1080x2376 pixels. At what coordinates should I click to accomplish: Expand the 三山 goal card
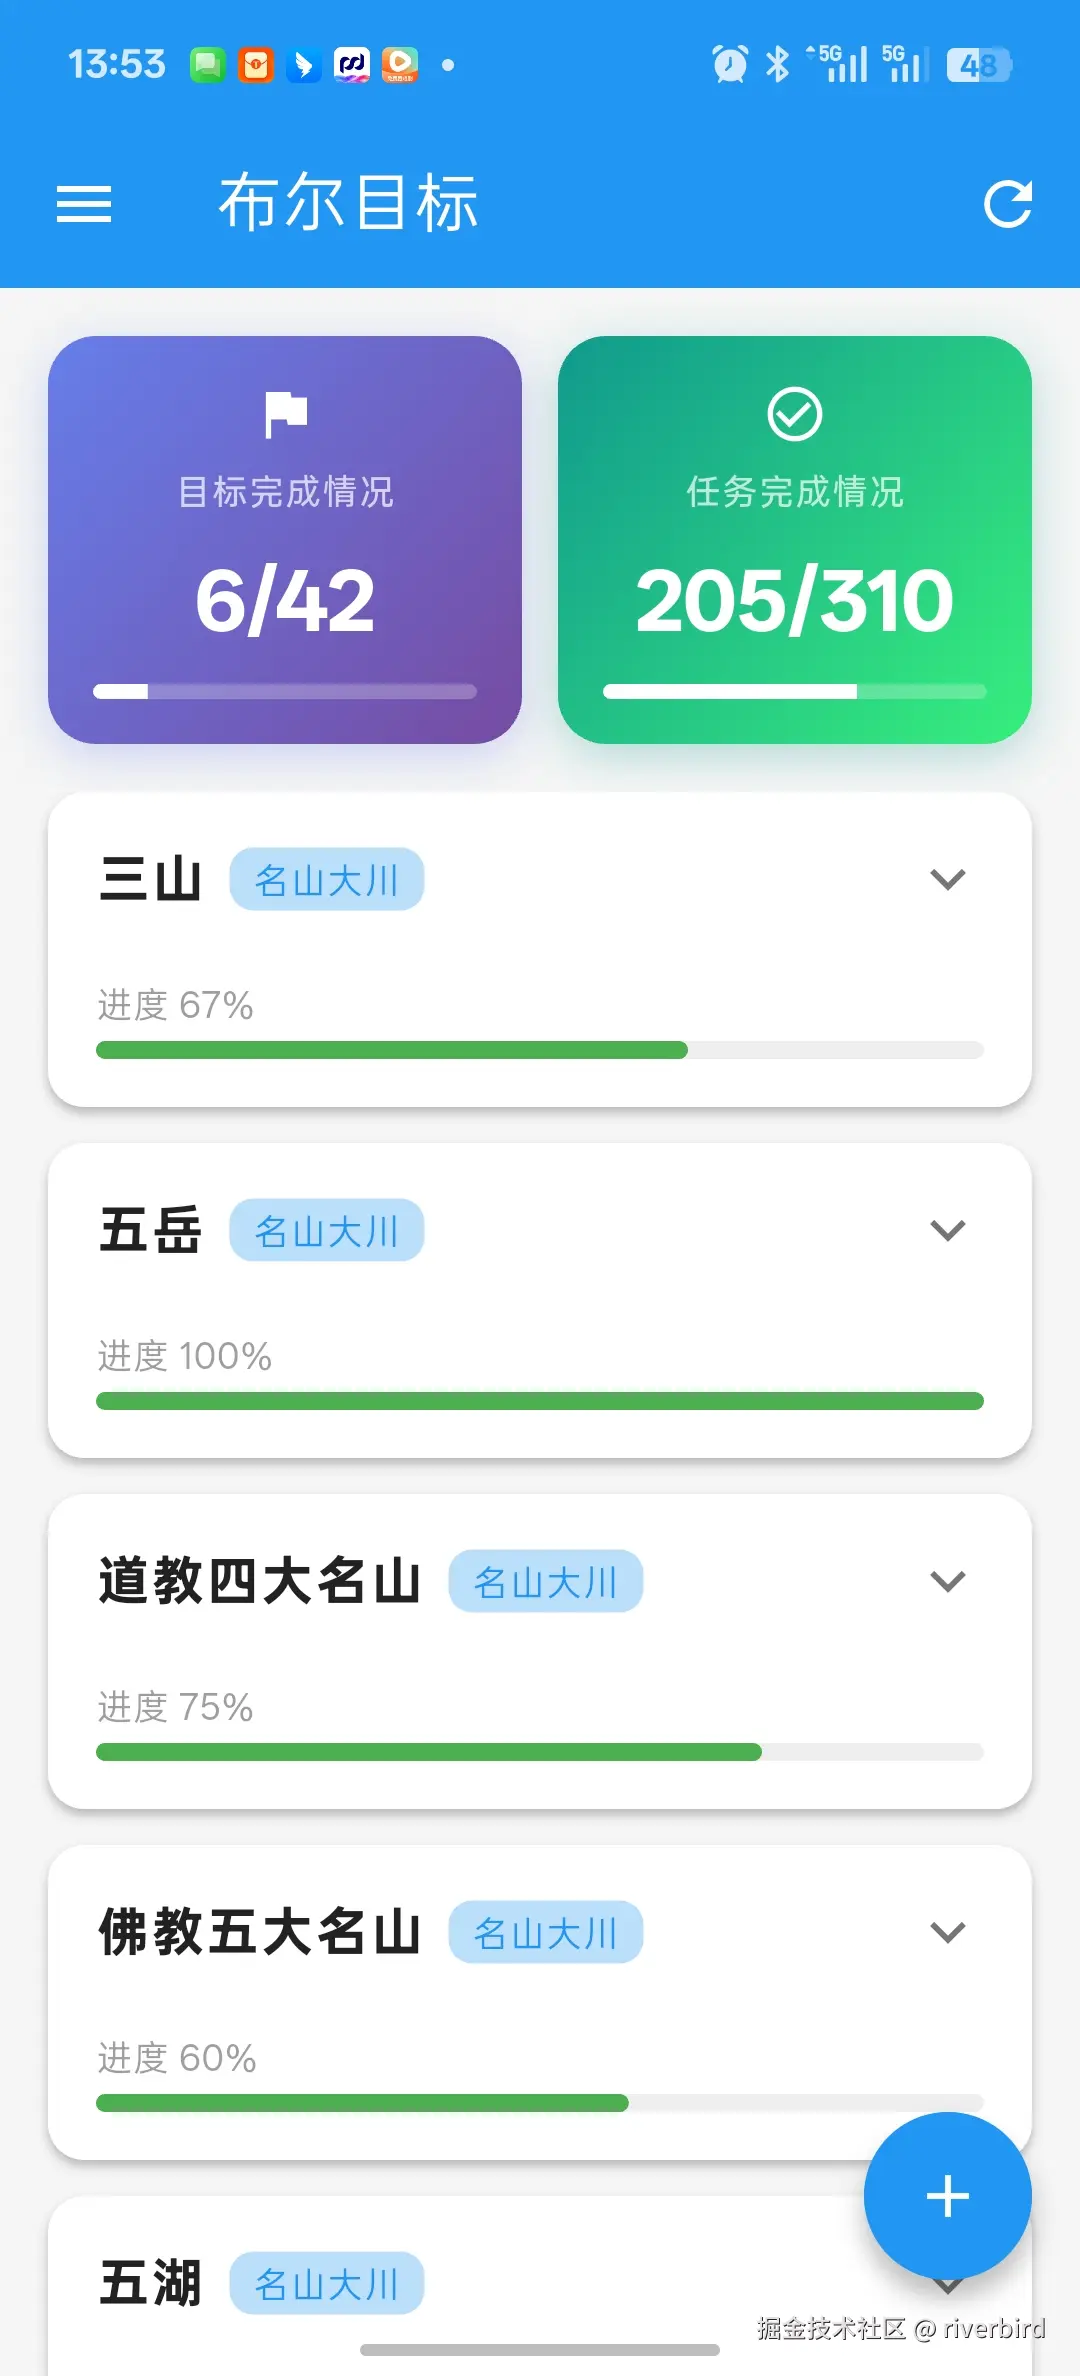[x=947, y=879]
